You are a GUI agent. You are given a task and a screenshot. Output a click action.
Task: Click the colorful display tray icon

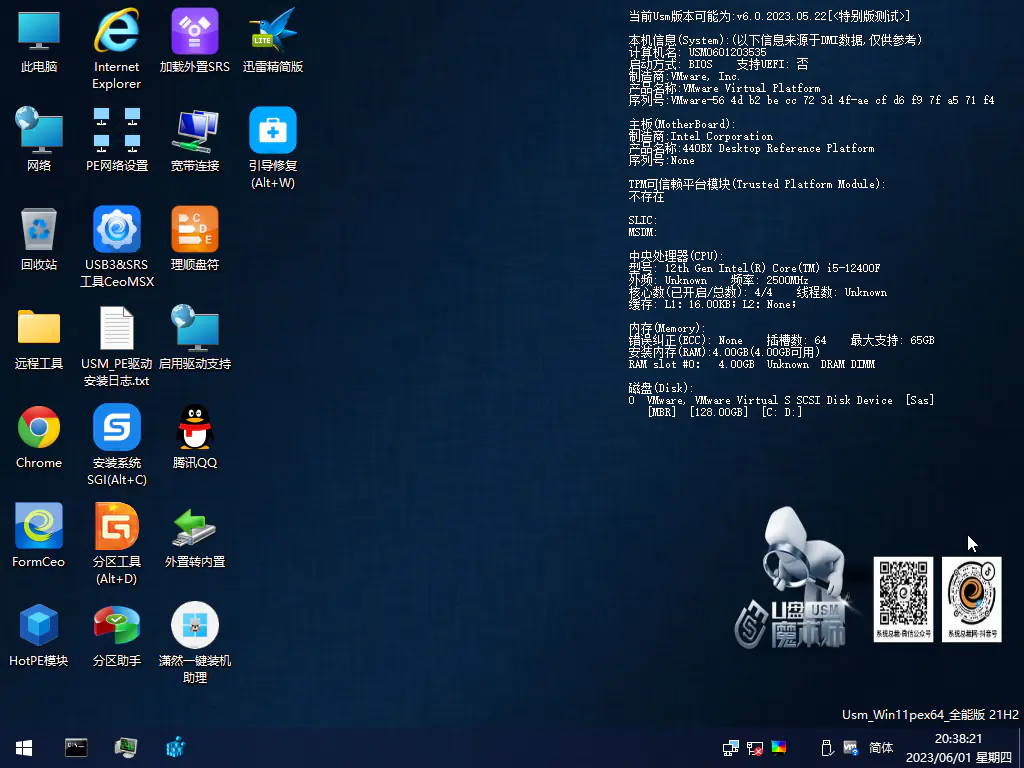pyautogui.click(x=779, y=747)
